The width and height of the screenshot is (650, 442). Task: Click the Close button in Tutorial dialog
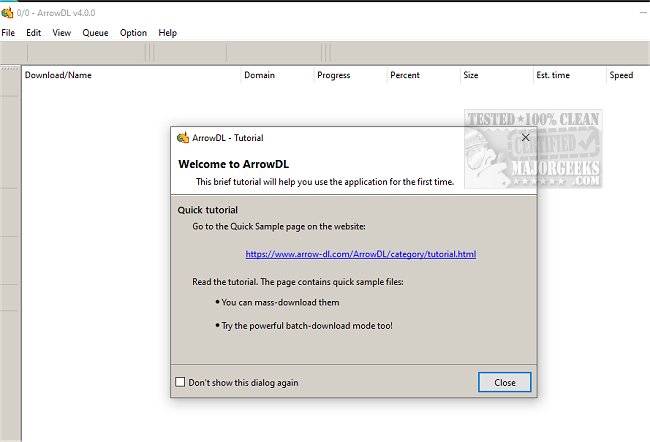pyautogui.click(x=504, y=382)
